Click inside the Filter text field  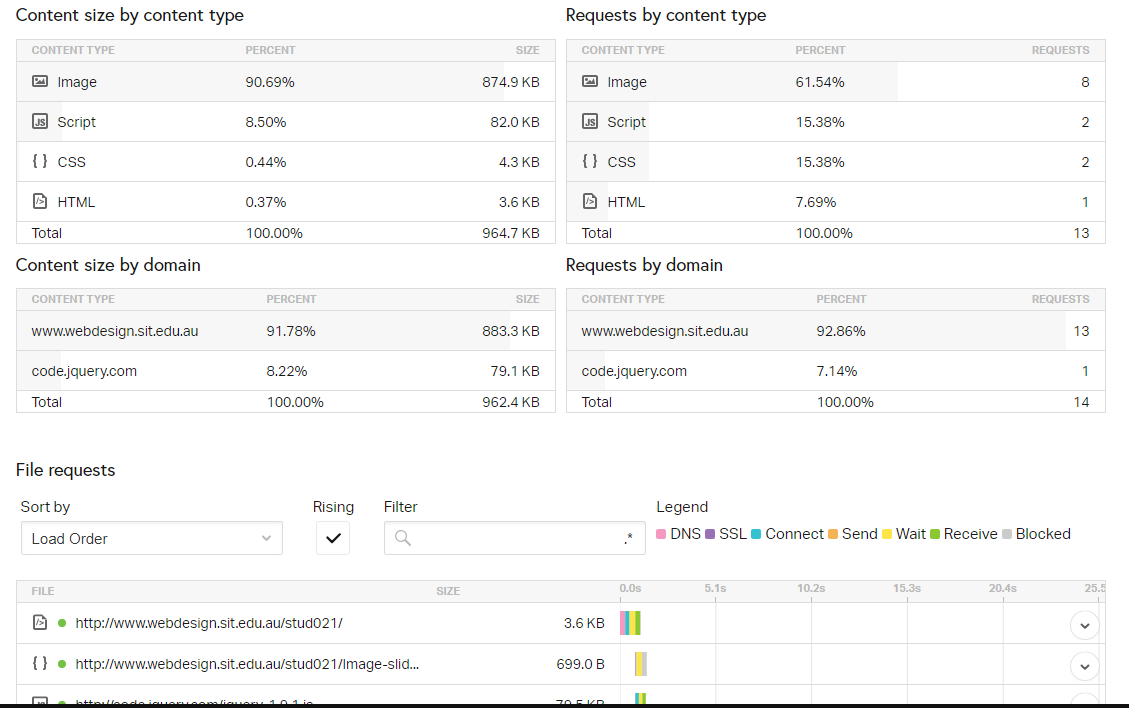[515, 538]
